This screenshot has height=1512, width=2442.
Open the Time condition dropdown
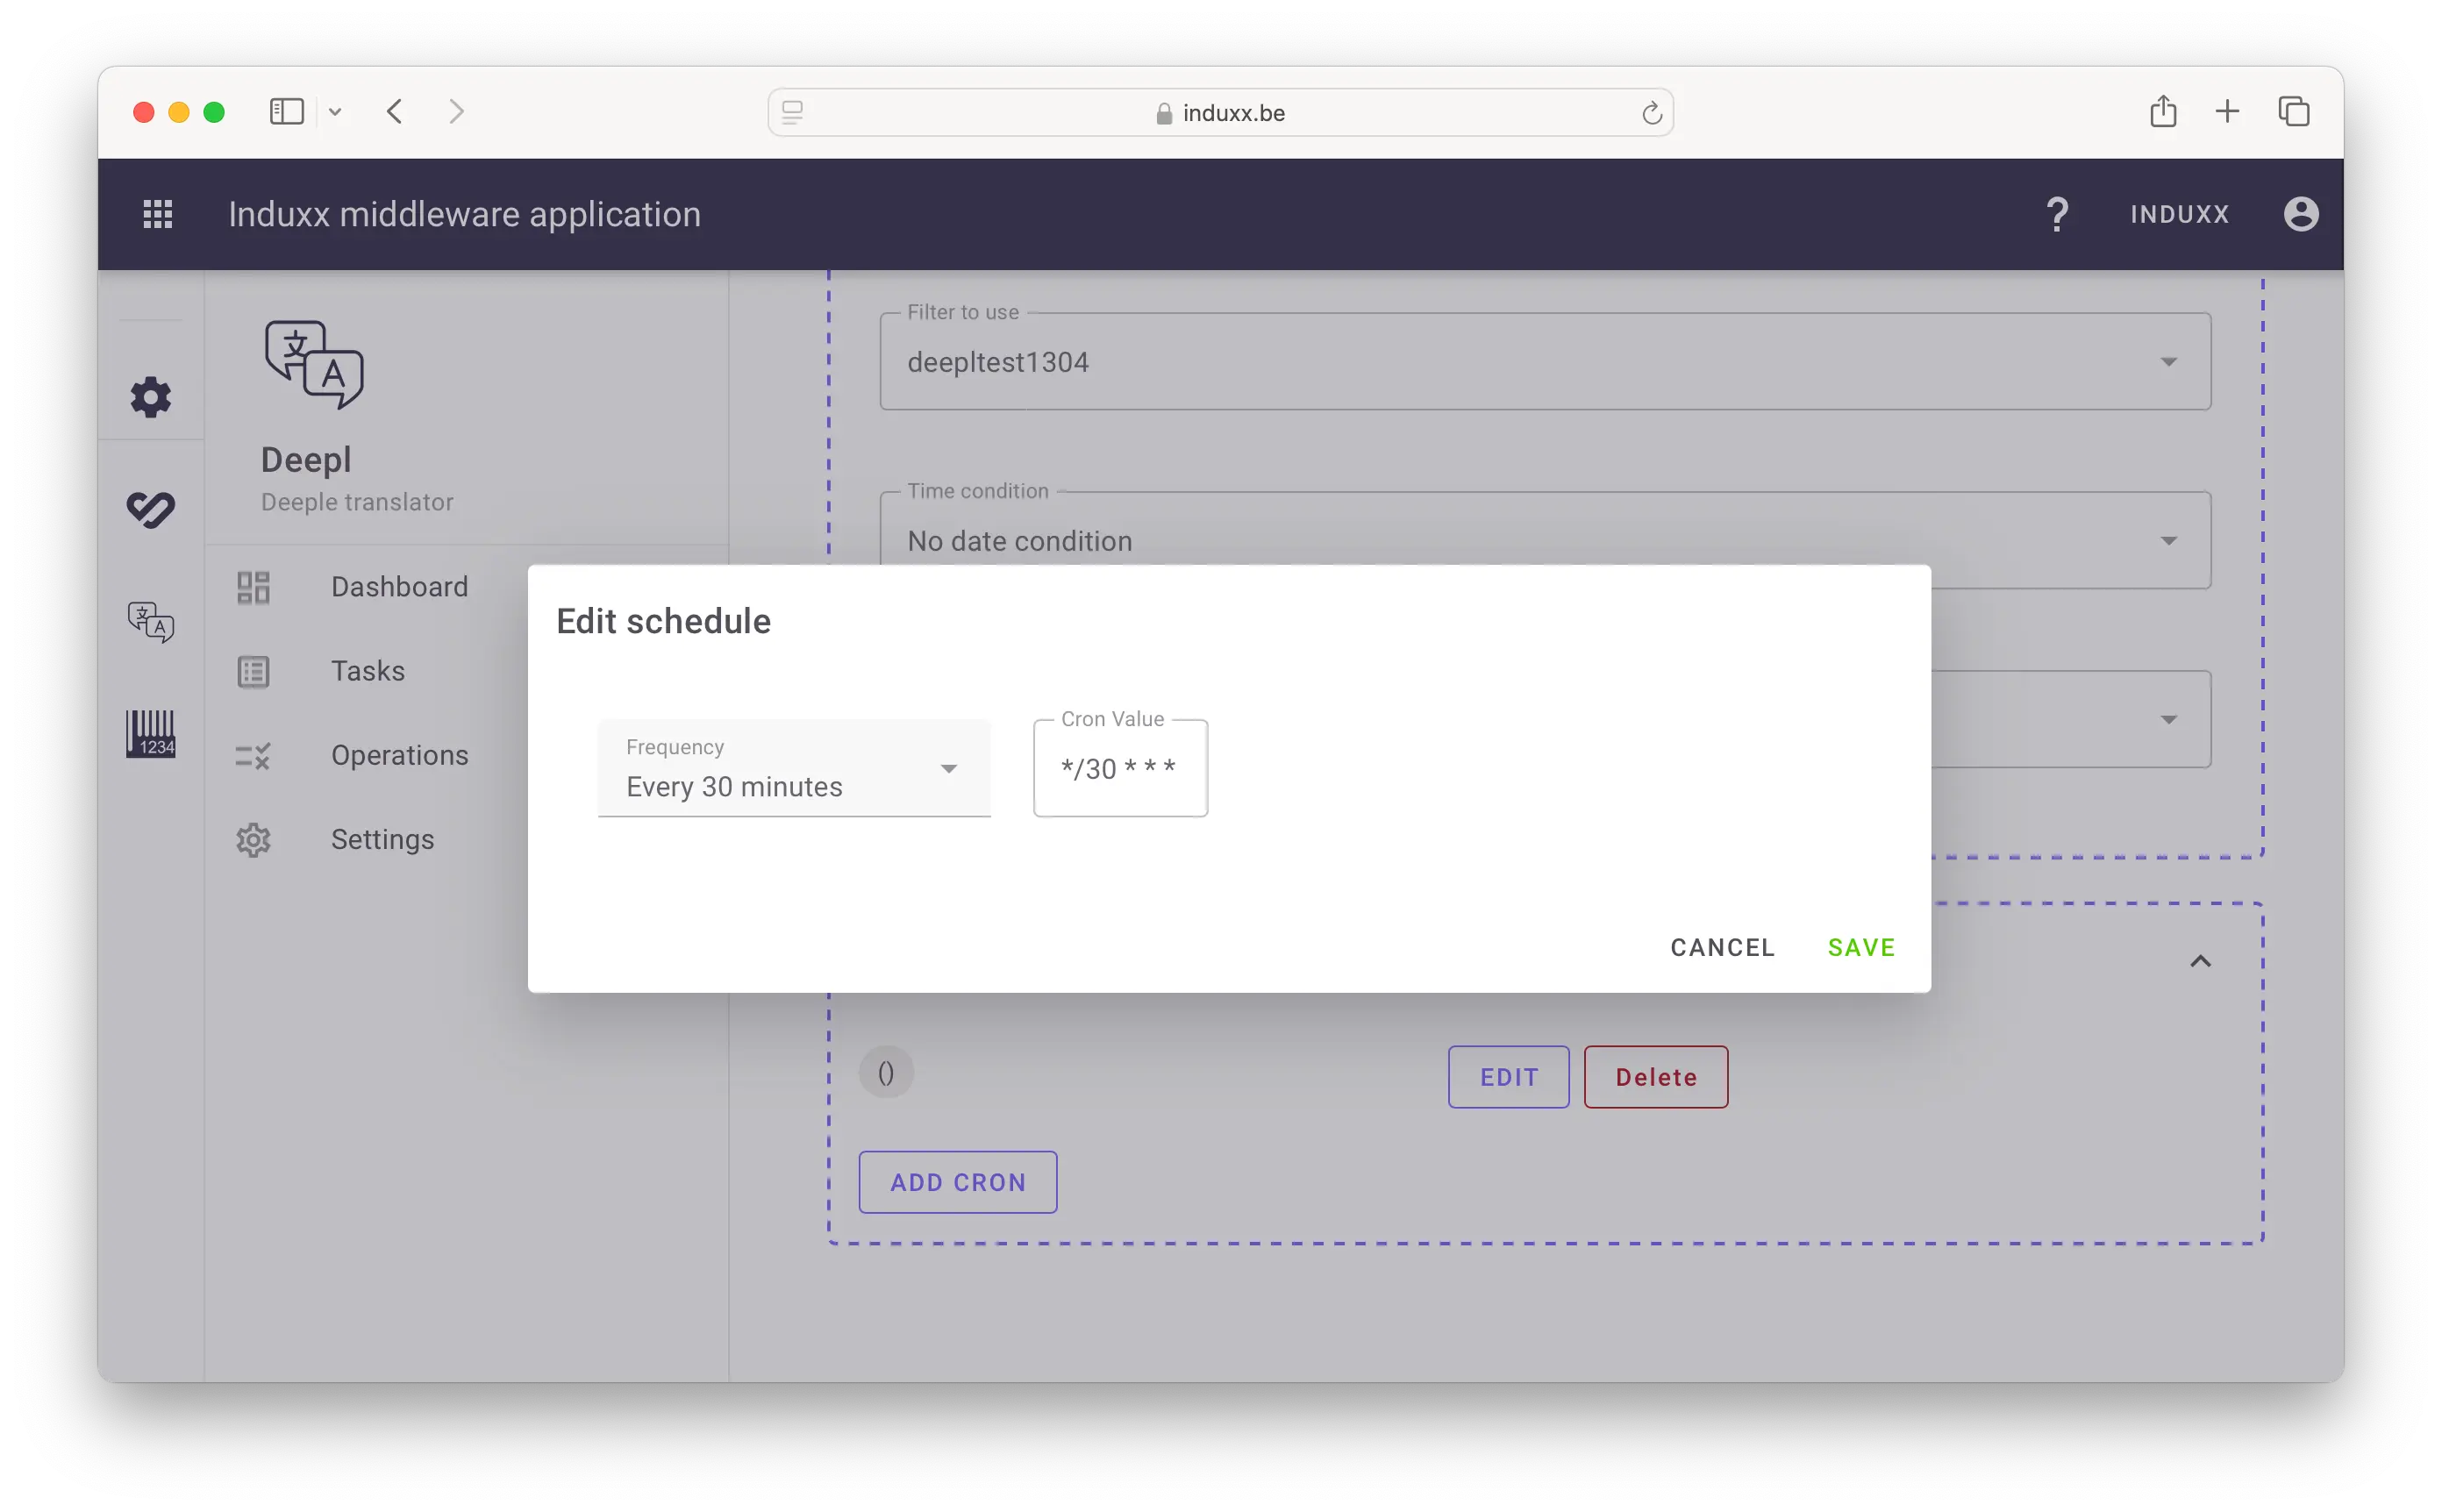[1544, 541]
